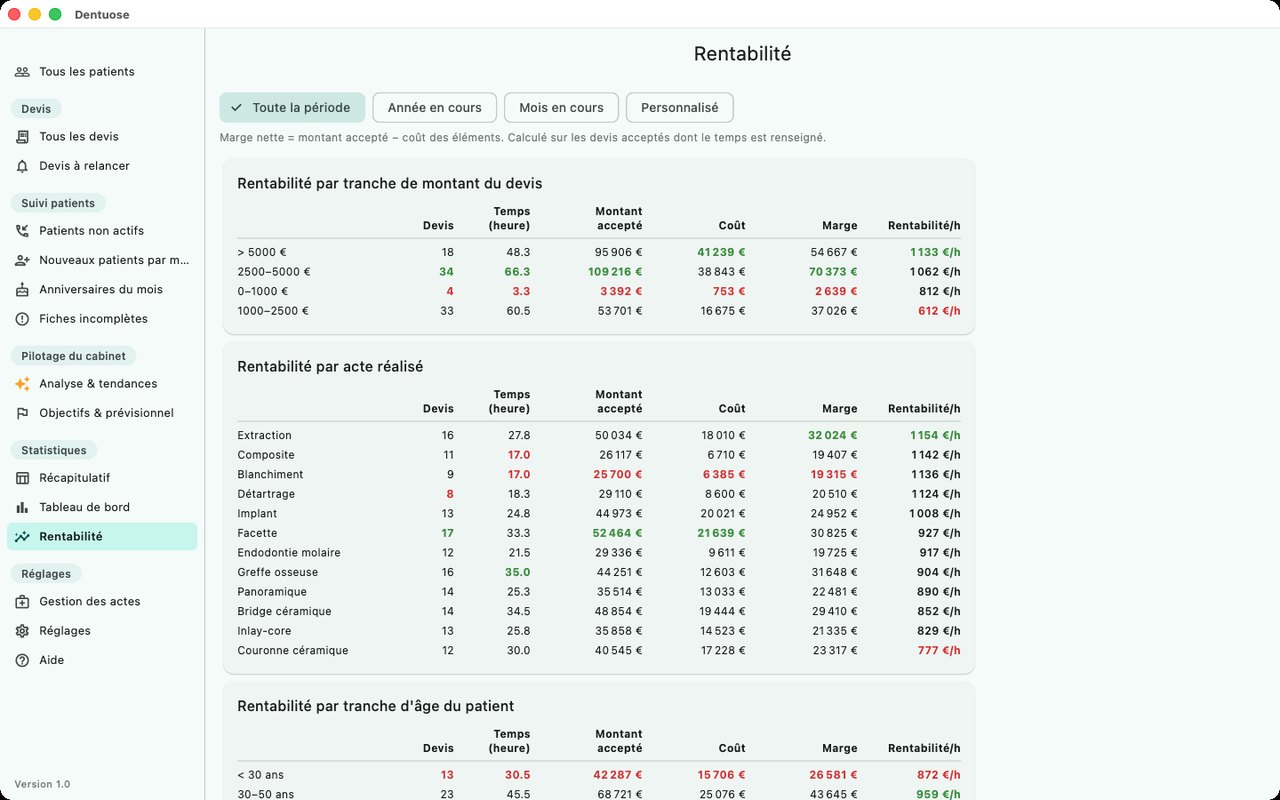Click the > 5000 € row label
Screen dimensions: 1280x800
262,253
